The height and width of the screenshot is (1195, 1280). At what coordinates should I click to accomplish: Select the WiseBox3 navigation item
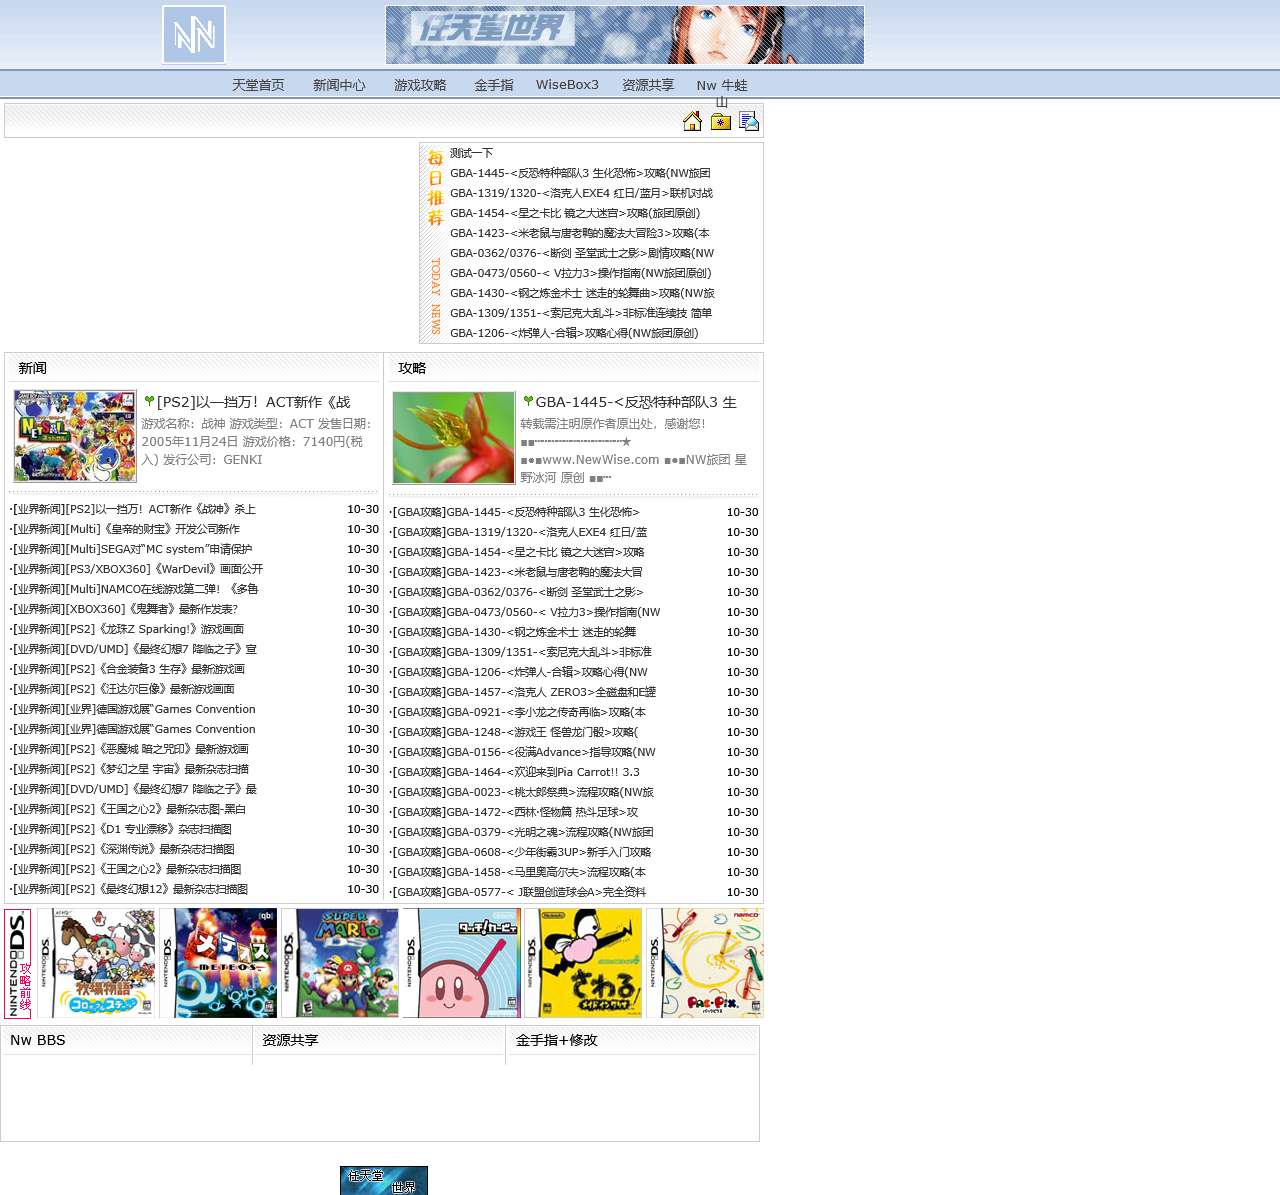click(567, 85)
